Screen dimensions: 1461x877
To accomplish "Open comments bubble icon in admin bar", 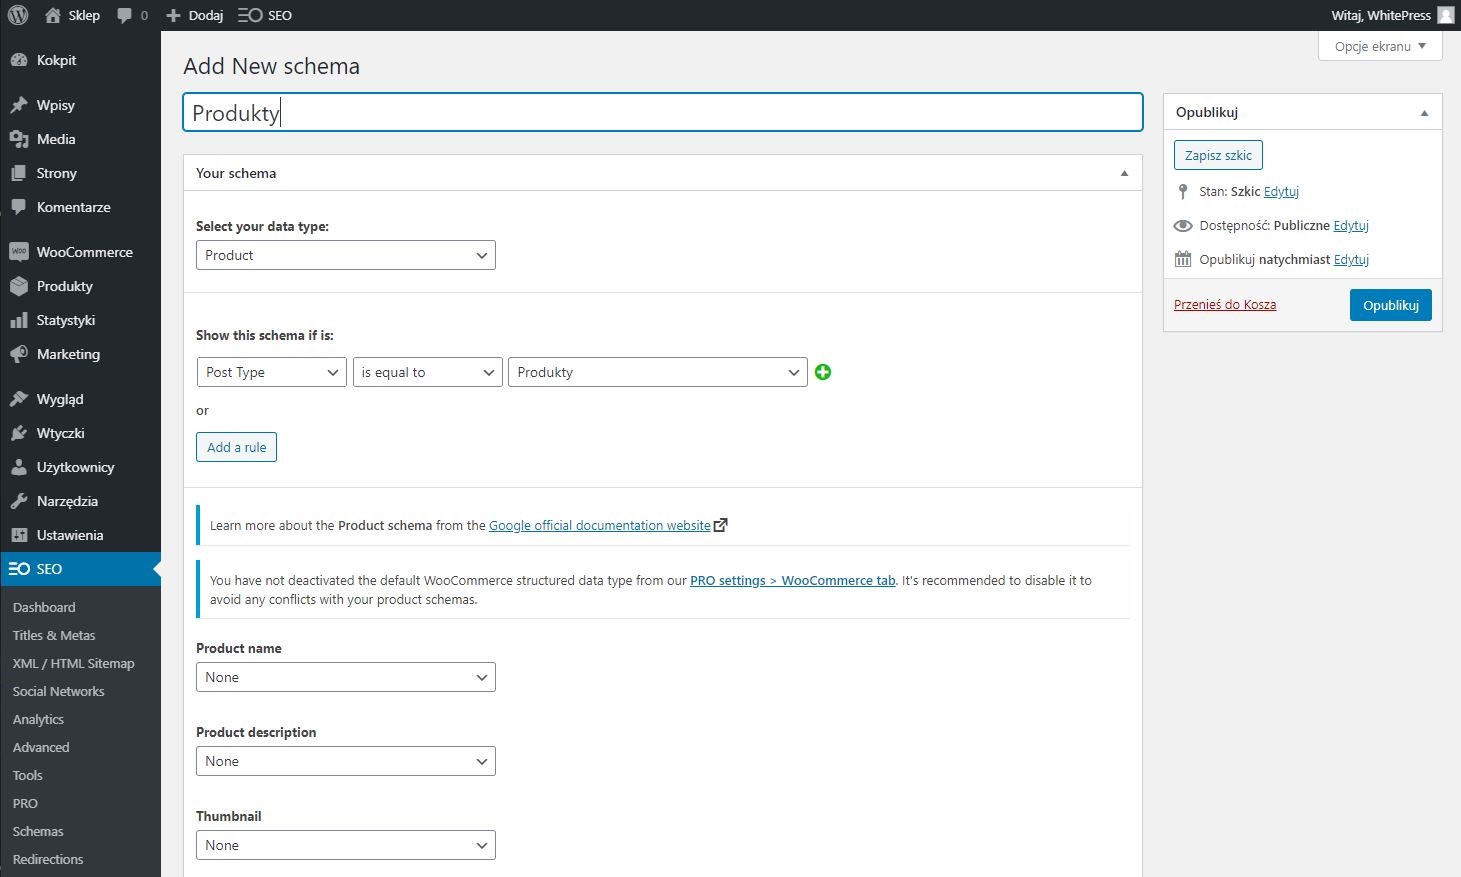I will [x=124, y=15].
